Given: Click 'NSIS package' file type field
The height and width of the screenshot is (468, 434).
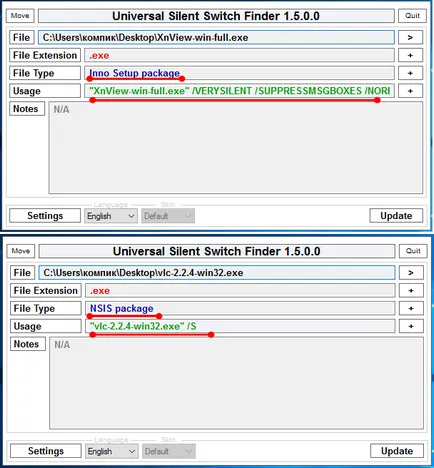Looking at the screenshot, I should point(240,308).
